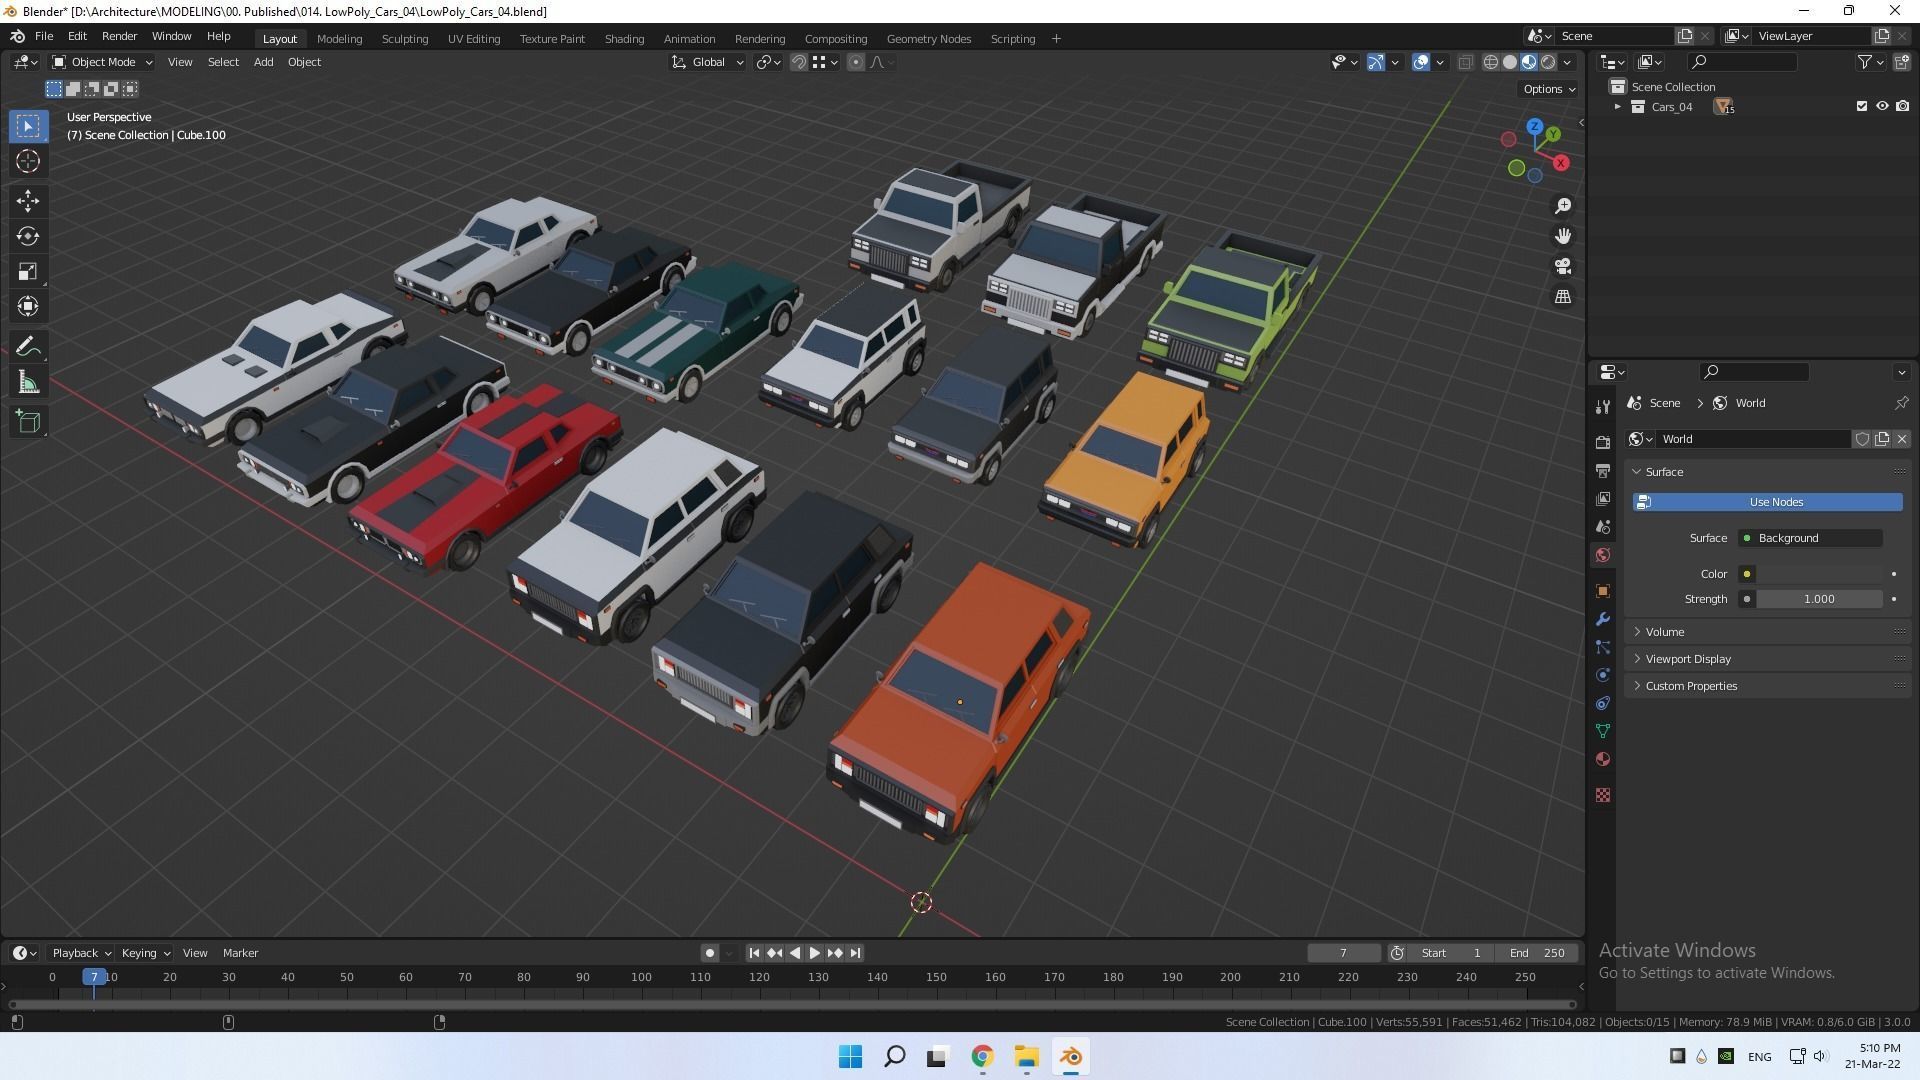Open the Render properties tab

[x=1603, y=442]
